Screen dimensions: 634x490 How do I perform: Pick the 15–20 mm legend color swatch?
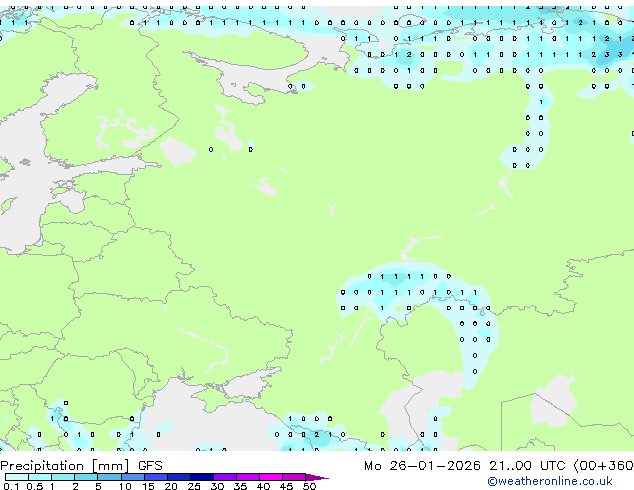pos(156,477)
